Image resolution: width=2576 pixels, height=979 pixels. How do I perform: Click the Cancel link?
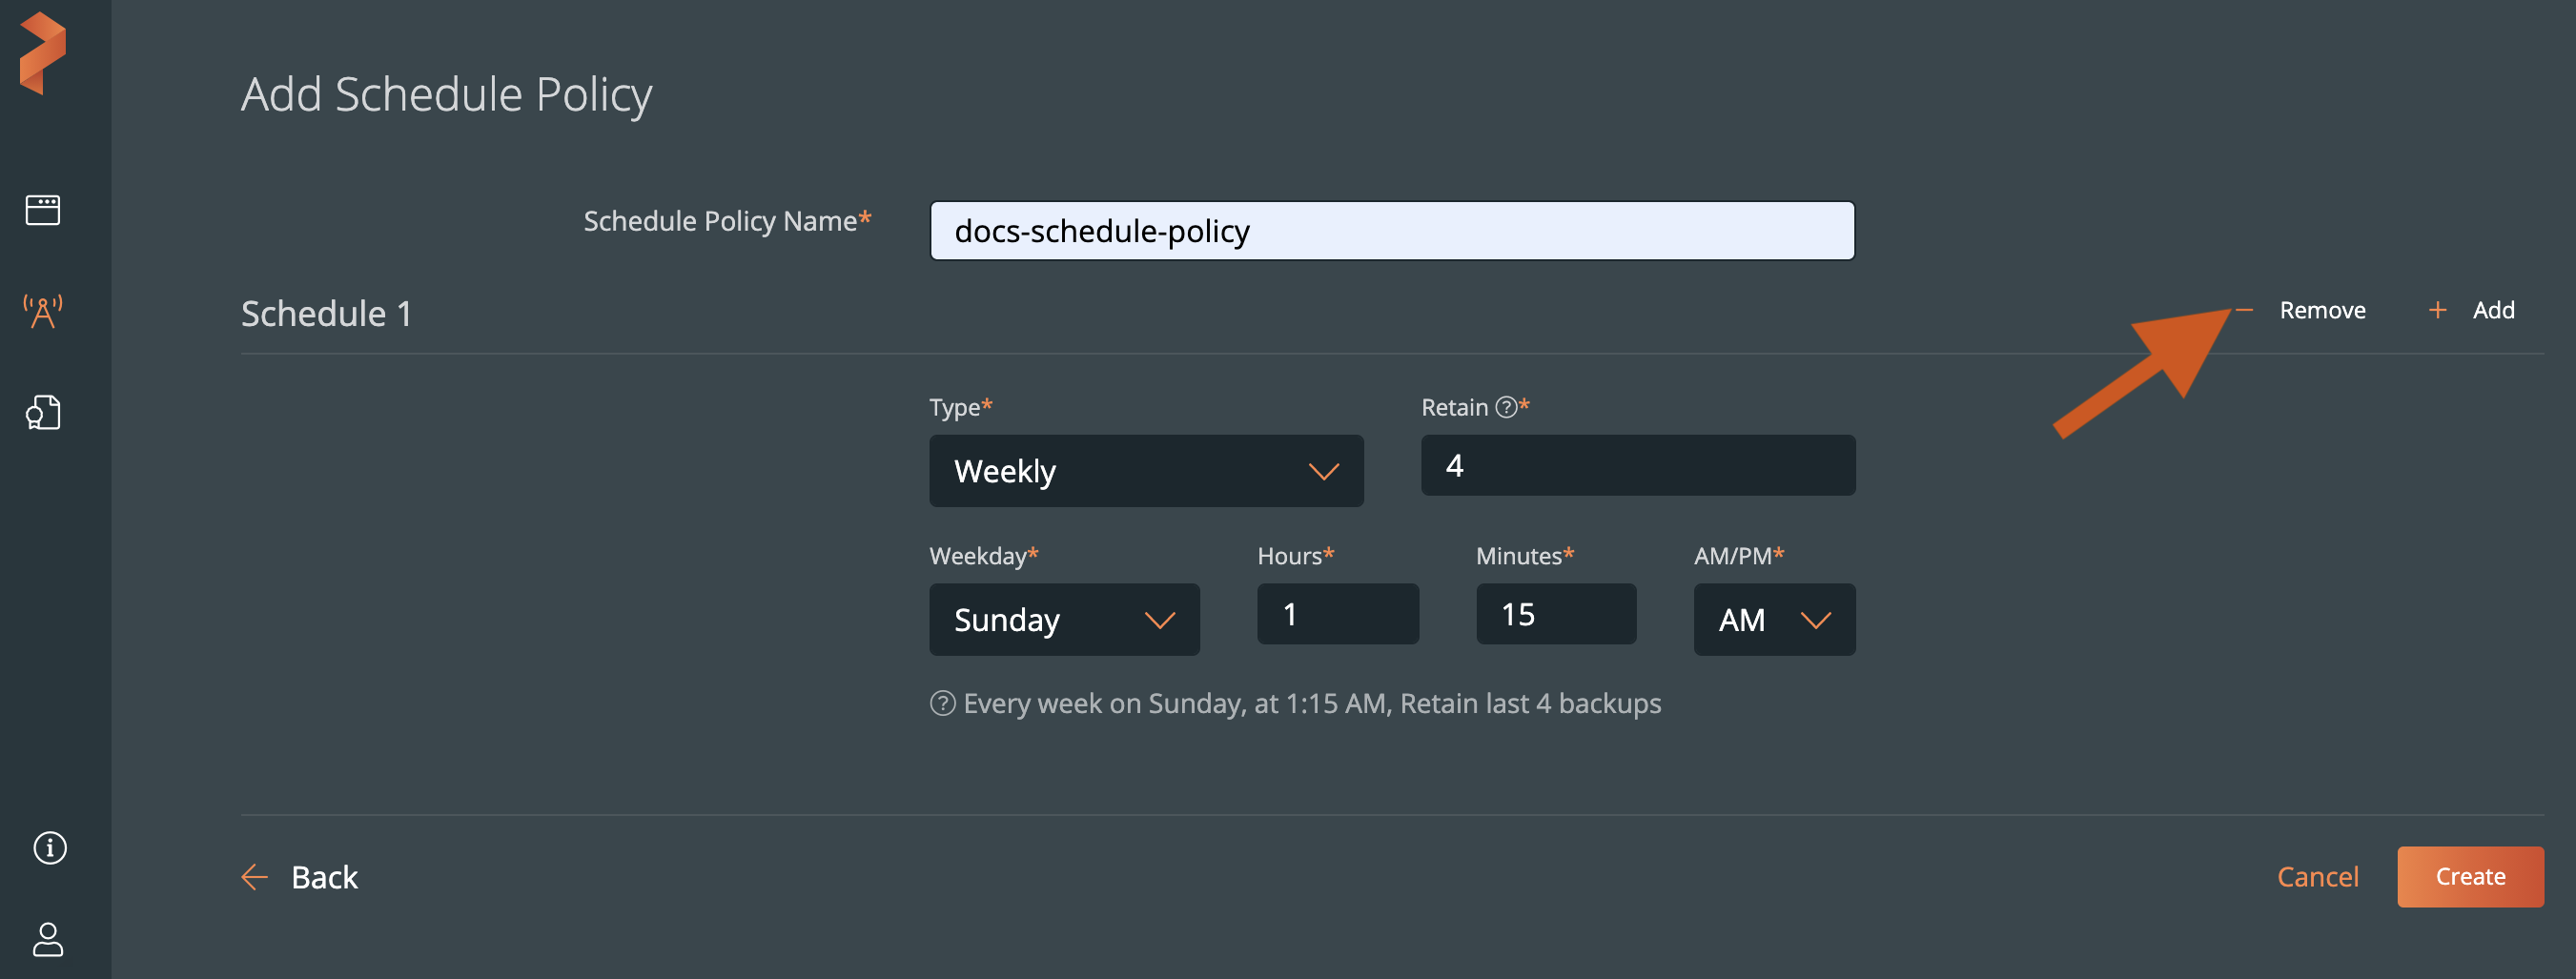tap(2317, 876)
